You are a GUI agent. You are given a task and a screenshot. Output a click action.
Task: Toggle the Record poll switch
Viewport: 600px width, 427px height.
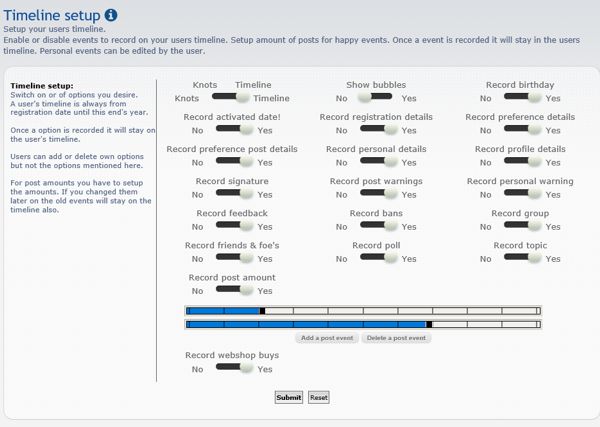coord(376,258)
